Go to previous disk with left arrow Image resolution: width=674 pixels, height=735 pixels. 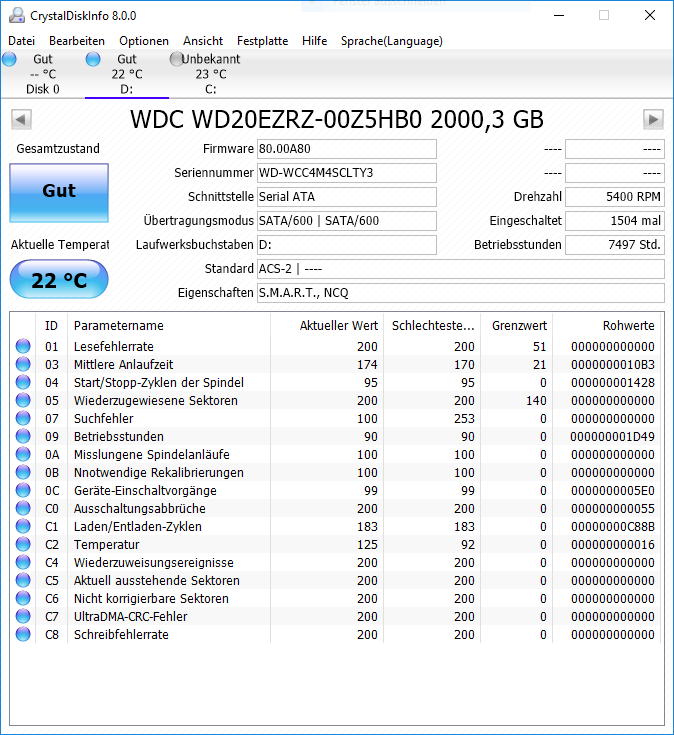21,120
